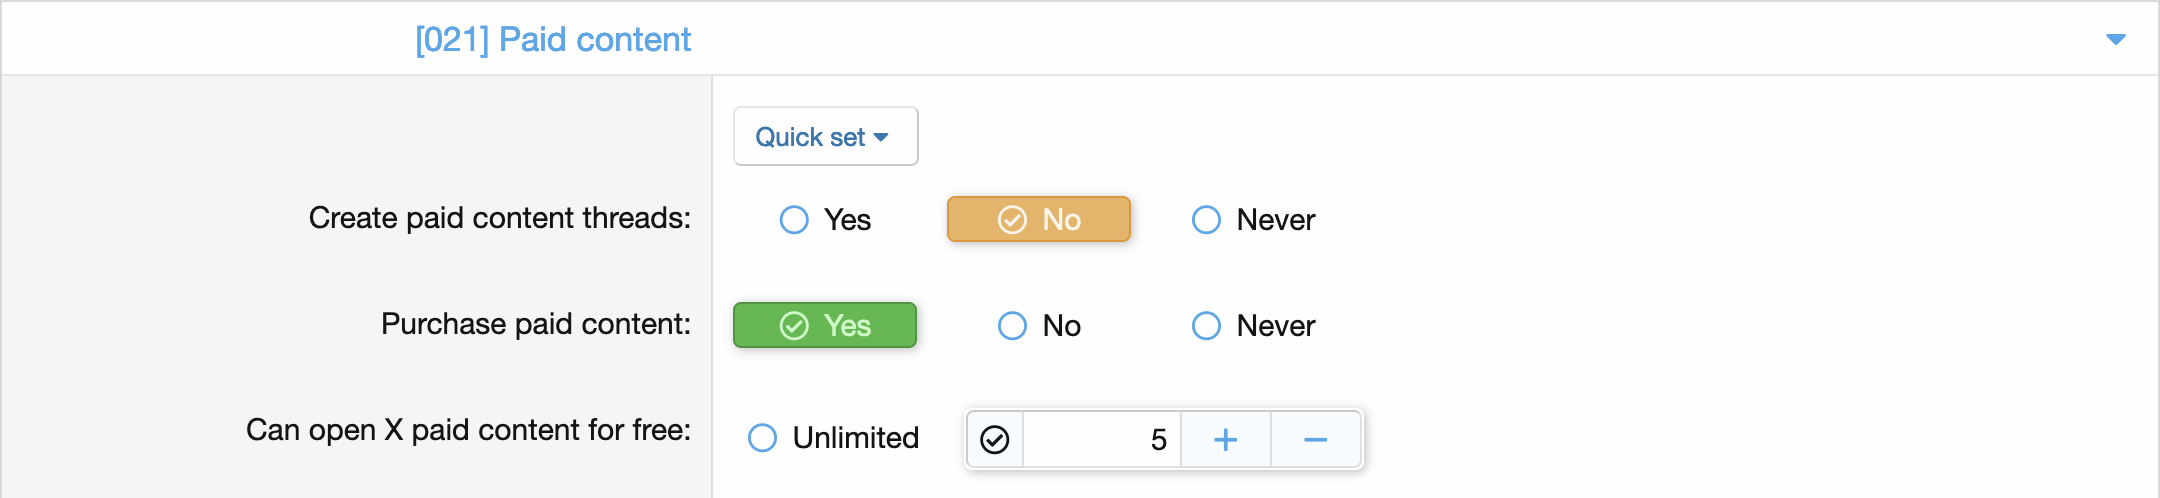The height and width of the screenshot is (498, 2160).
Task: Click the plus icon to increase free content
Action: (1225, 439)
